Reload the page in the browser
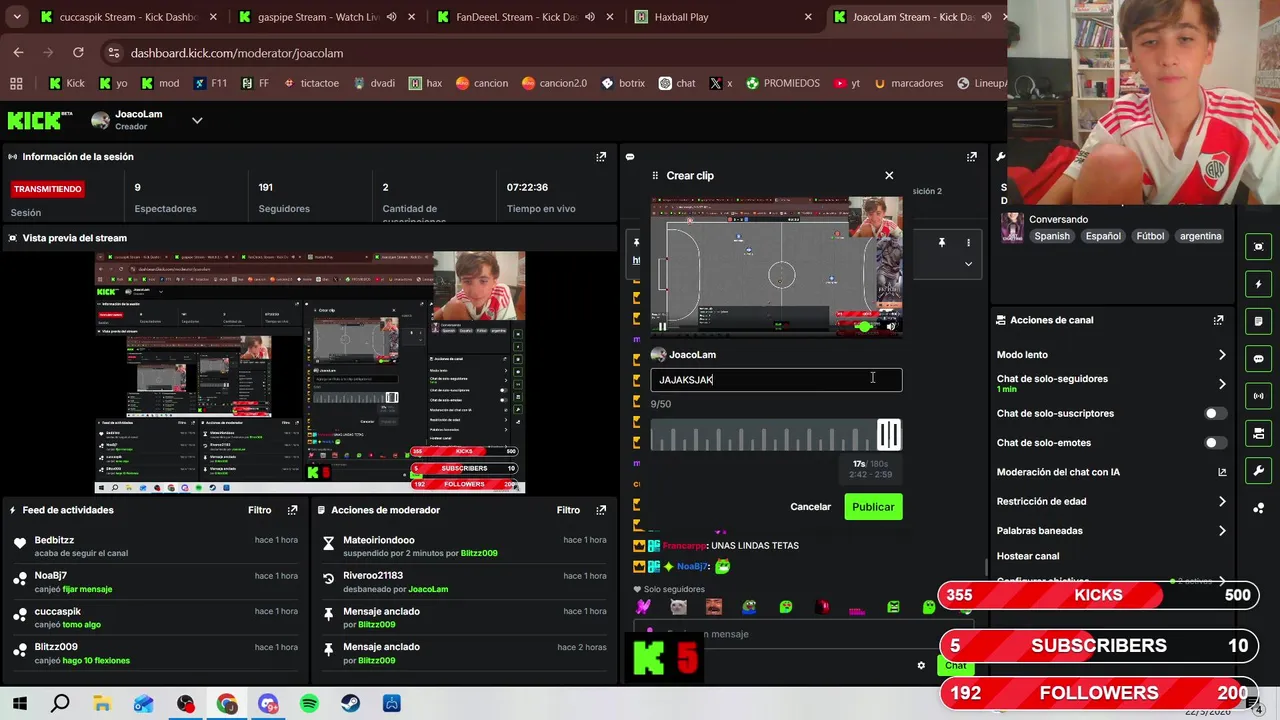 coord(78,52)
